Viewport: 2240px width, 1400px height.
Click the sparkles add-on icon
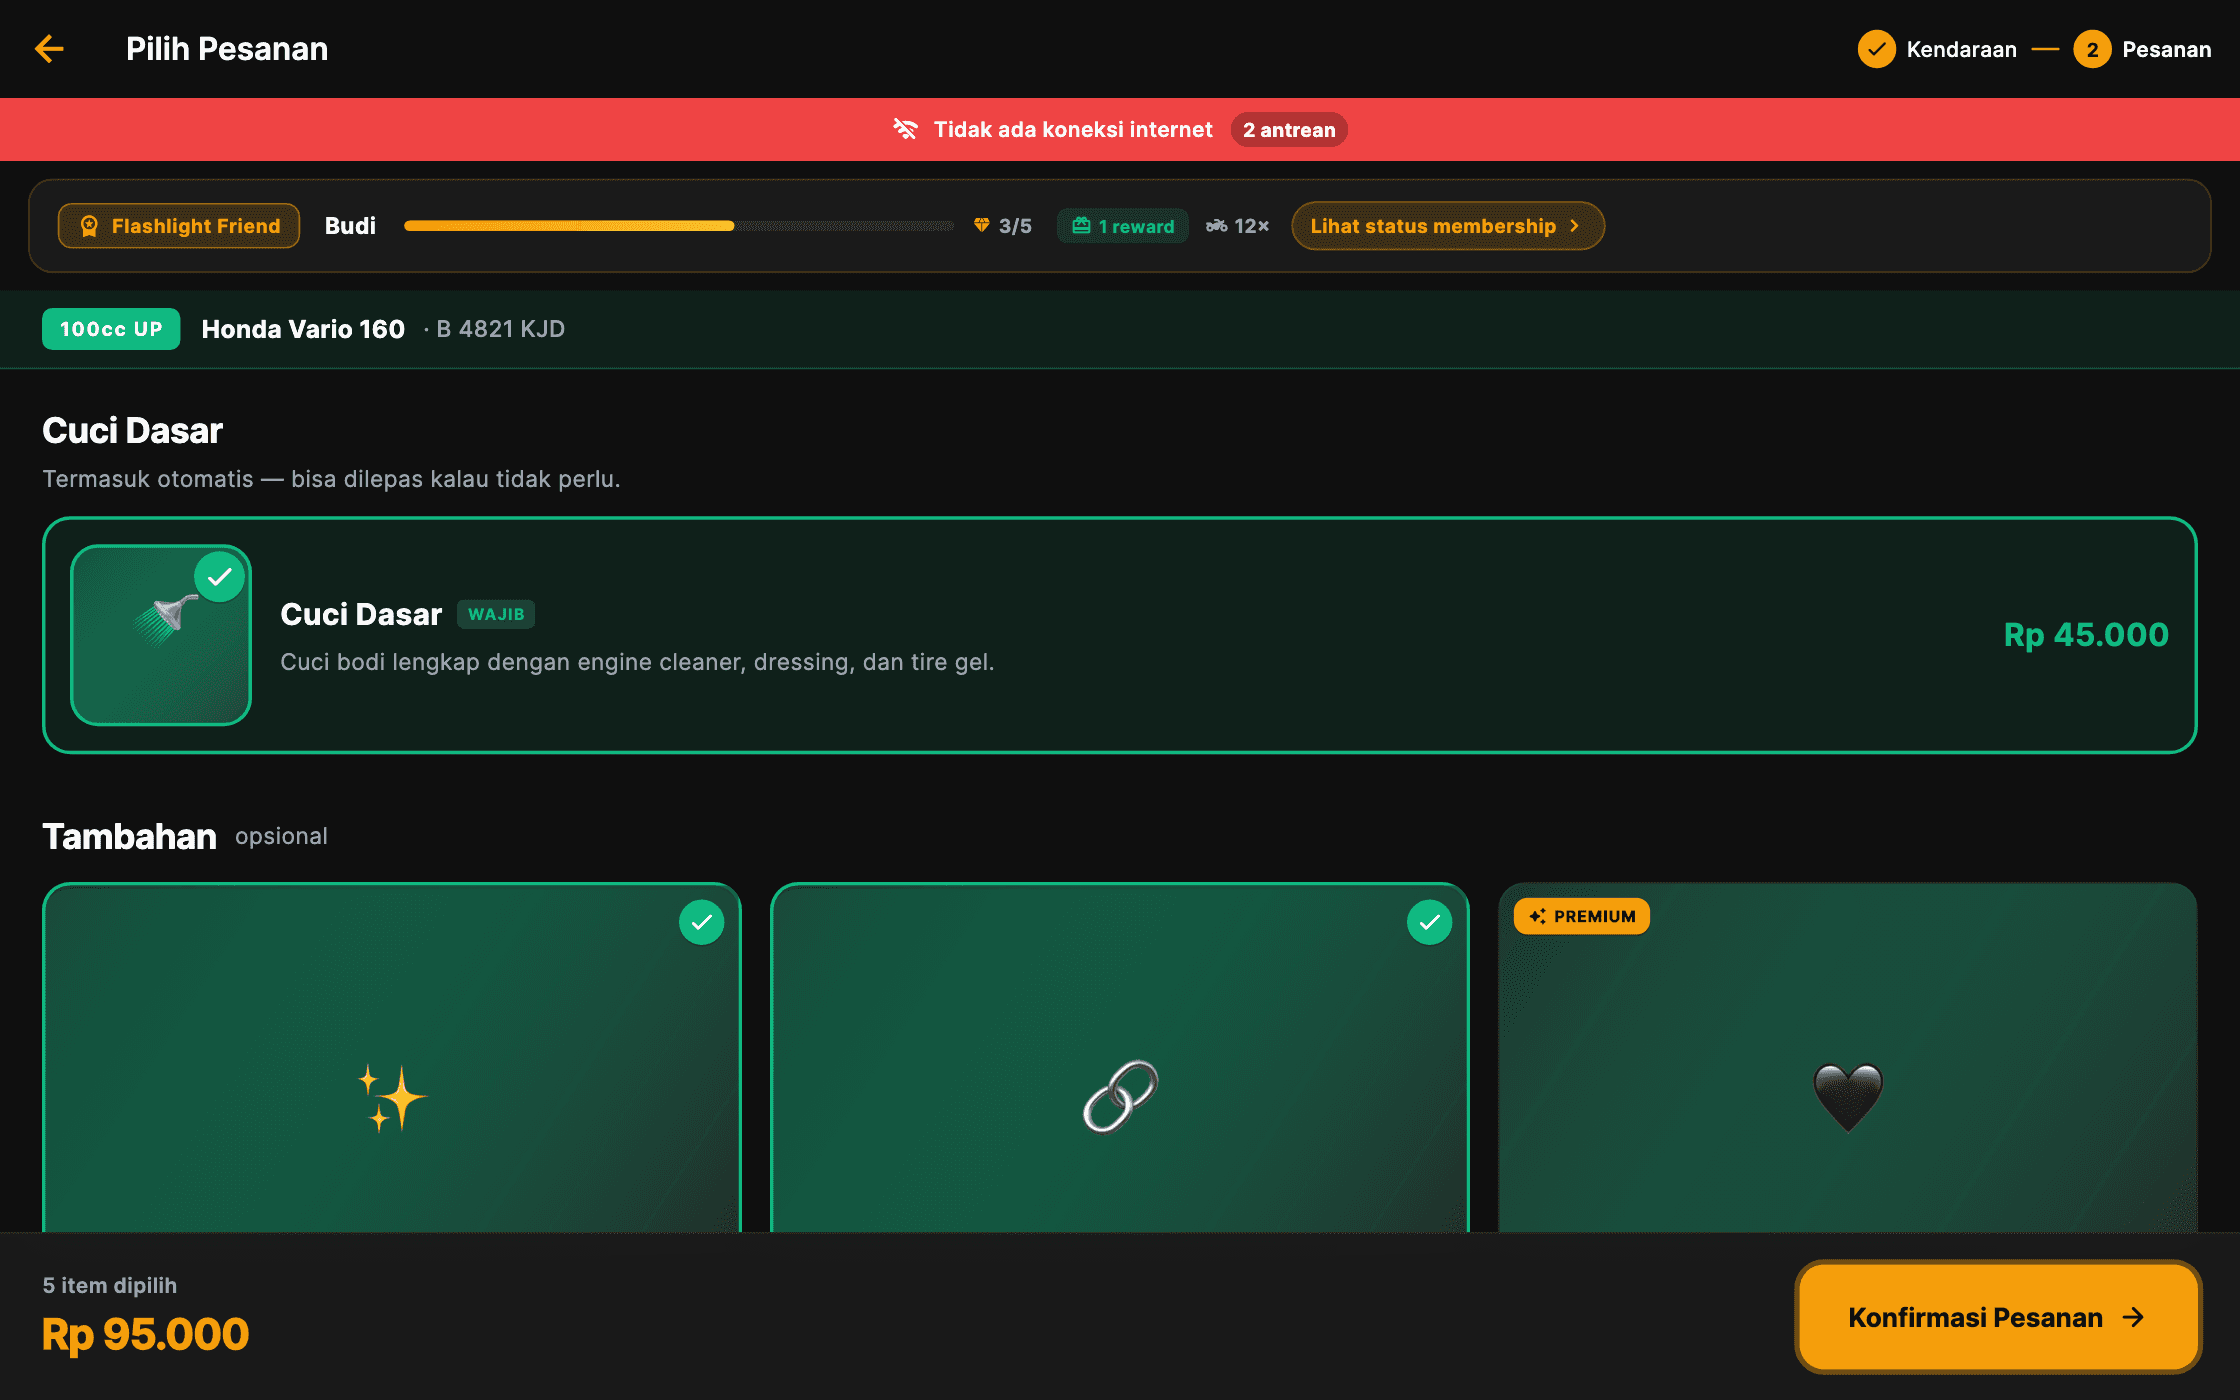pos(392,1097)
